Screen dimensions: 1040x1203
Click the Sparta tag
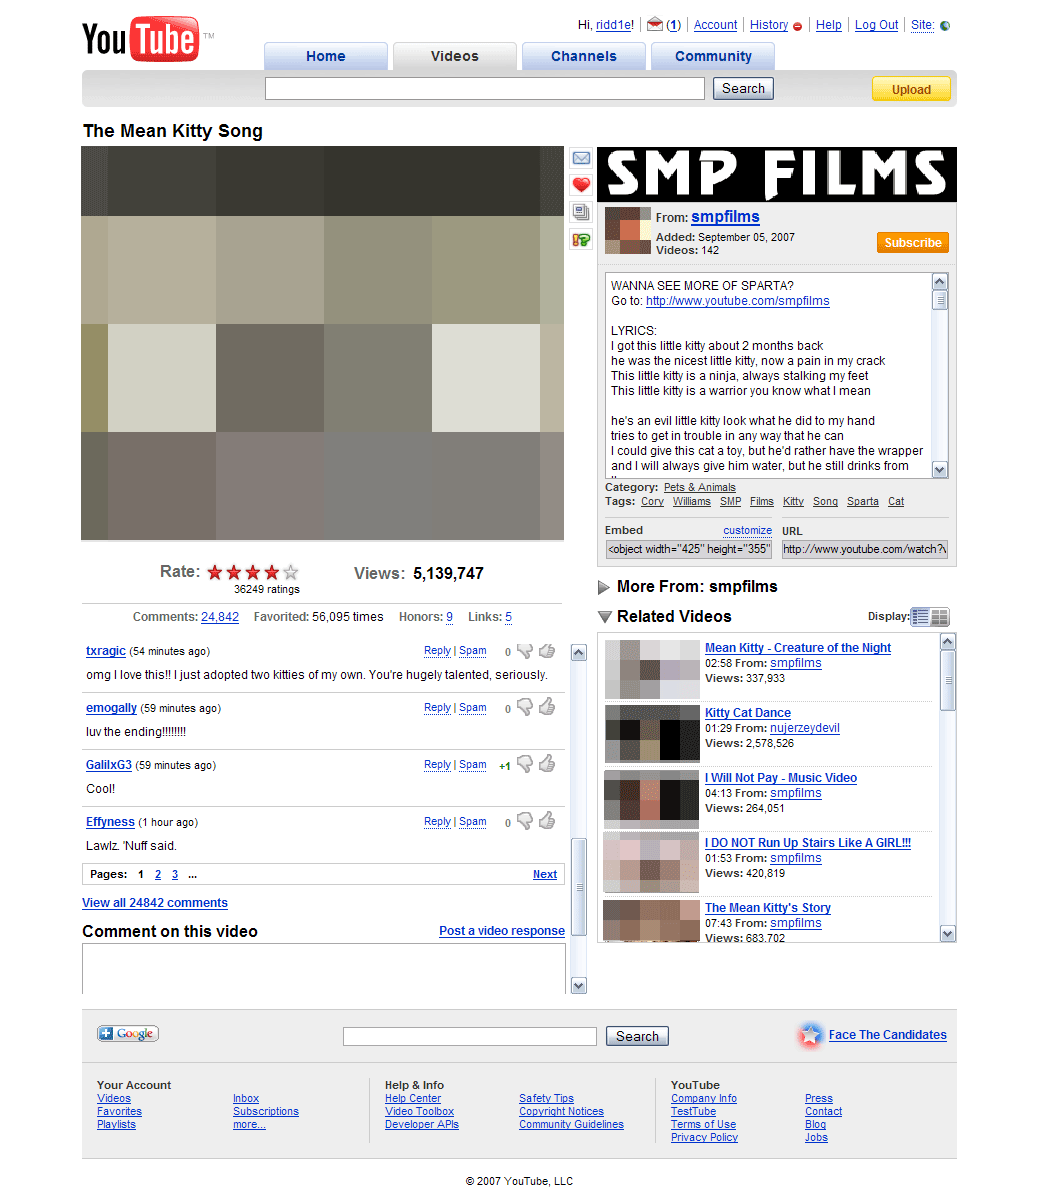[863, 502]
